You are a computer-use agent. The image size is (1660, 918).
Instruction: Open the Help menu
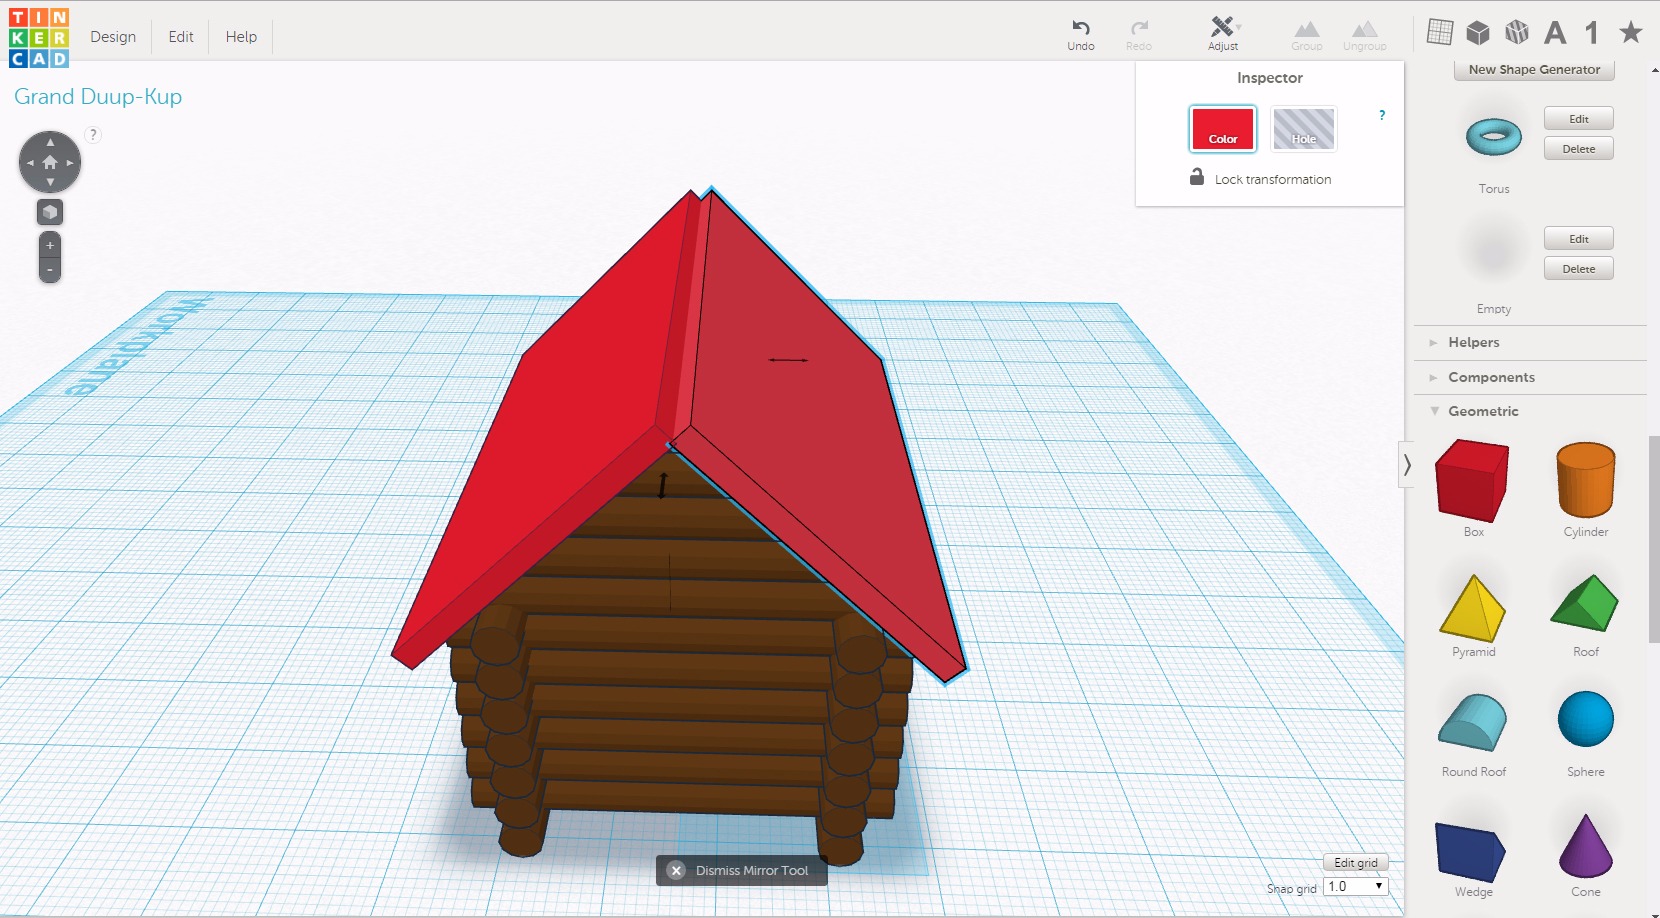[x=241, y=37]
